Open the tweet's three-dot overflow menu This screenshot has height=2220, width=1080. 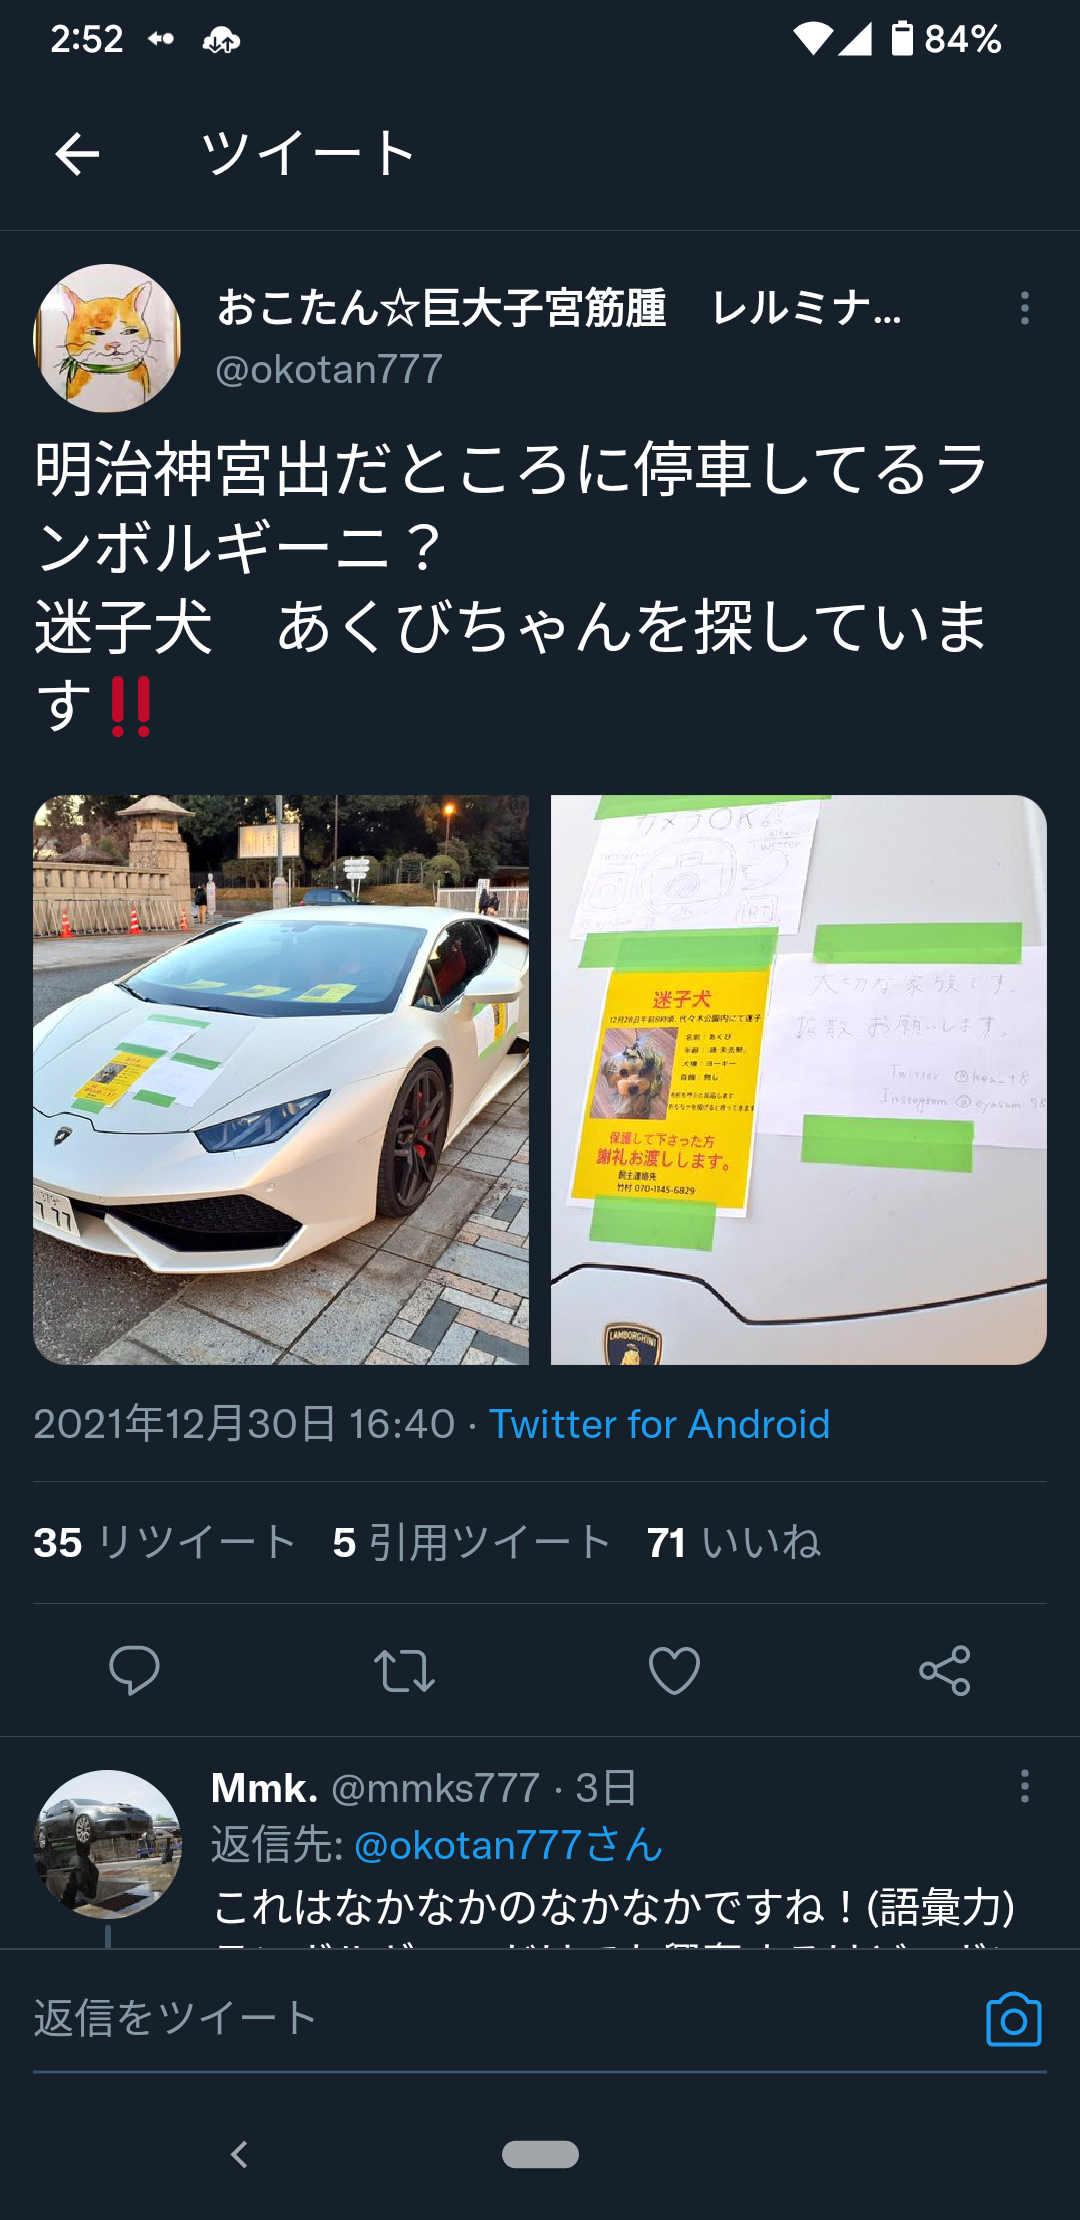pos(1024,308)
